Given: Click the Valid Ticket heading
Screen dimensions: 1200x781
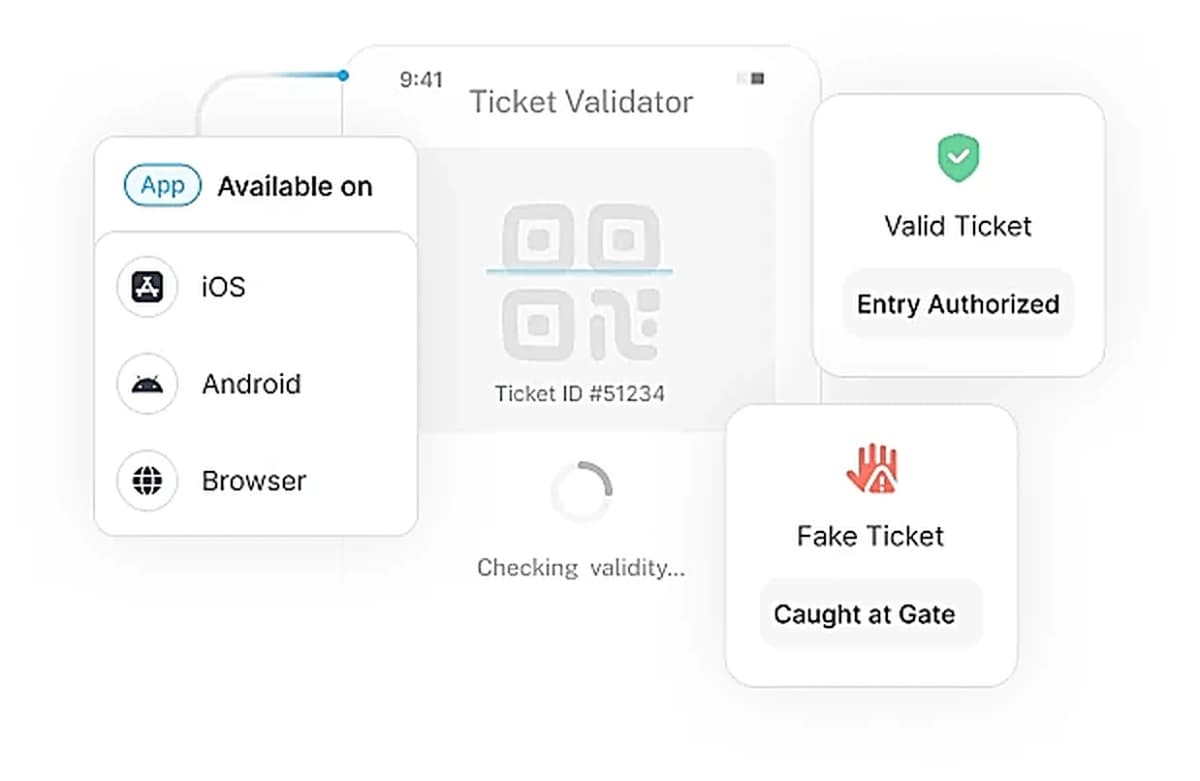Looking at the screenshot, I should click(958, 226).
